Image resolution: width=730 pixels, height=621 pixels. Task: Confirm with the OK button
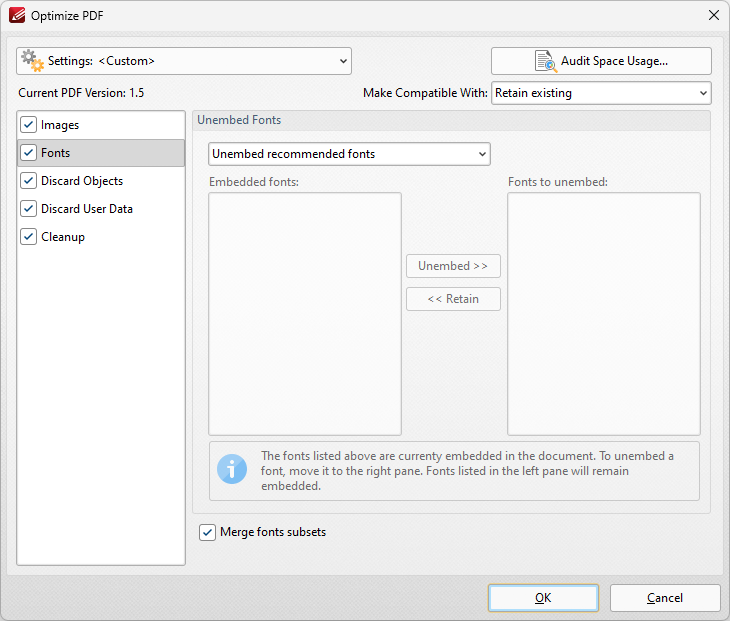point(543,598)
